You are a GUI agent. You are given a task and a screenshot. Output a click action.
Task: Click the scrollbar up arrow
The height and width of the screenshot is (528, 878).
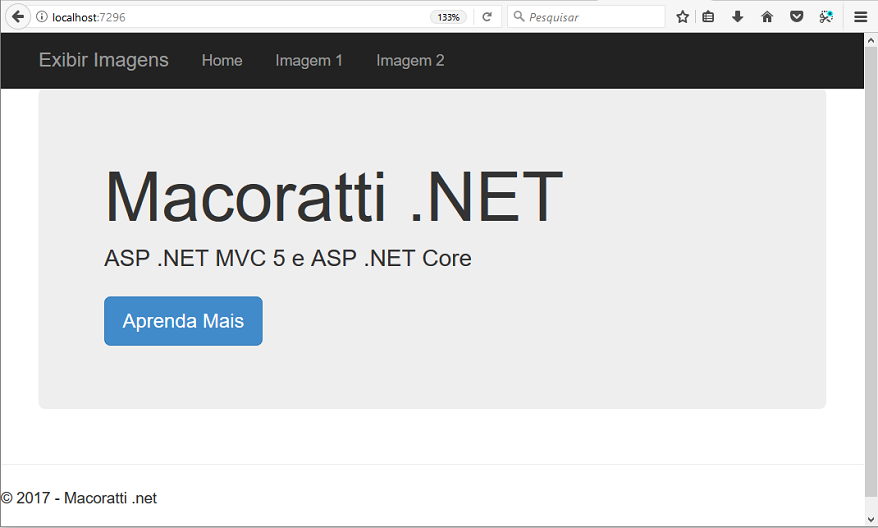tap(871, 40)
